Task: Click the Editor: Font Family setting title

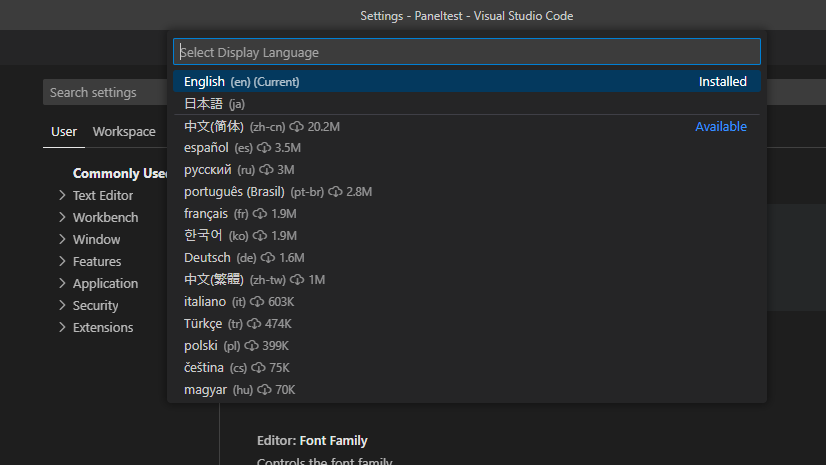Action: [x=312, y=441]
